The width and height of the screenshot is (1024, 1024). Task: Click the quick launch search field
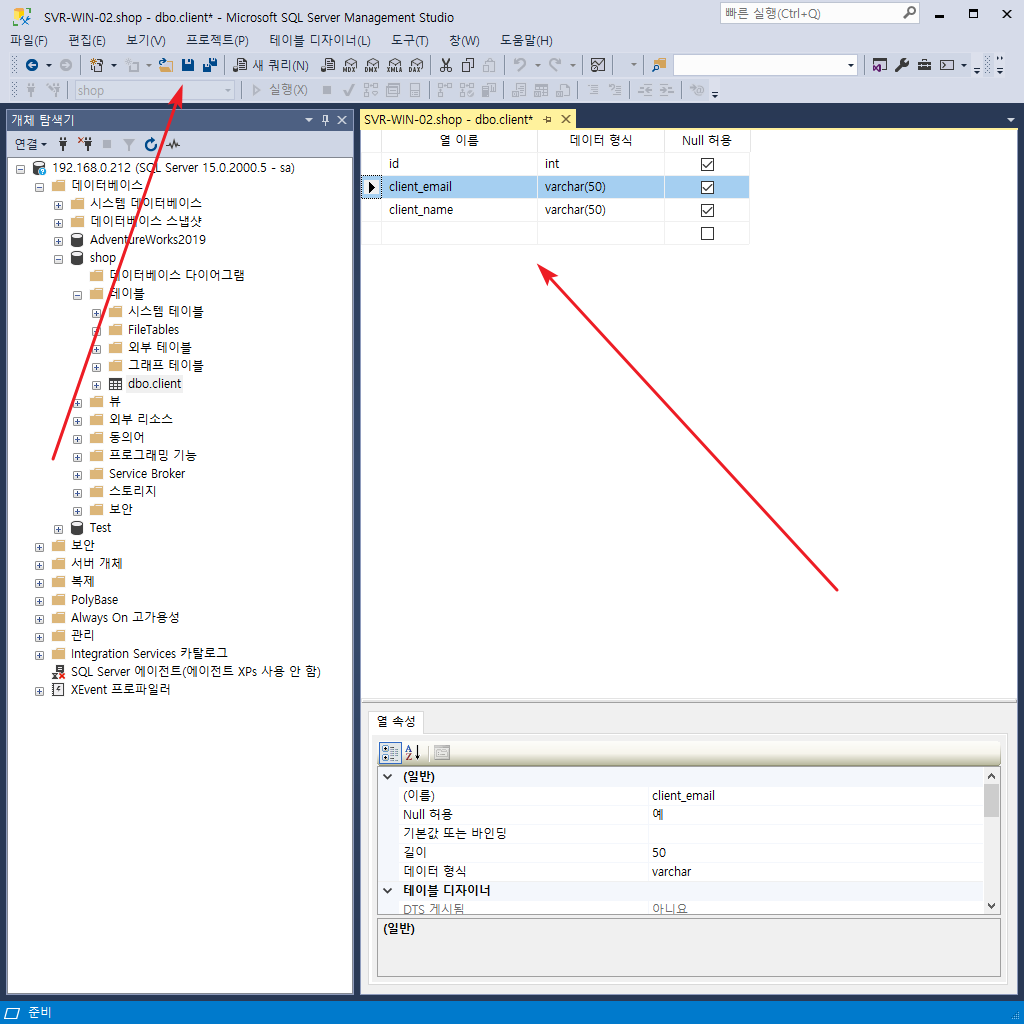(x=820, y=13)
